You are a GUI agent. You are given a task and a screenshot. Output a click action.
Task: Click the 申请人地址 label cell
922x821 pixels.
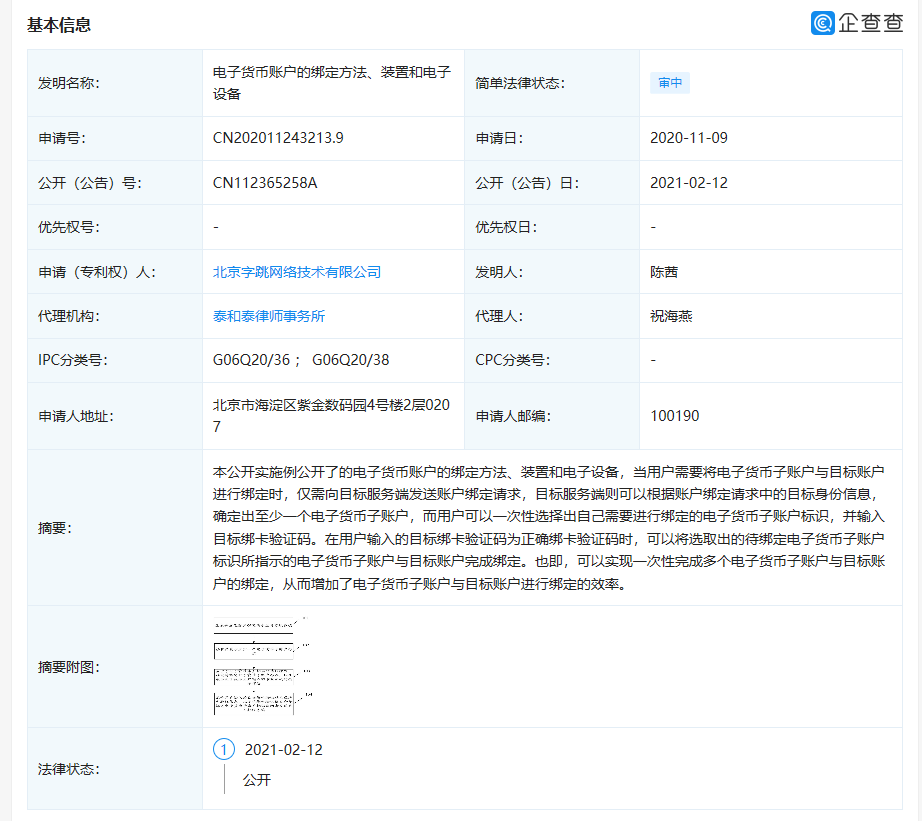[115, 416]
